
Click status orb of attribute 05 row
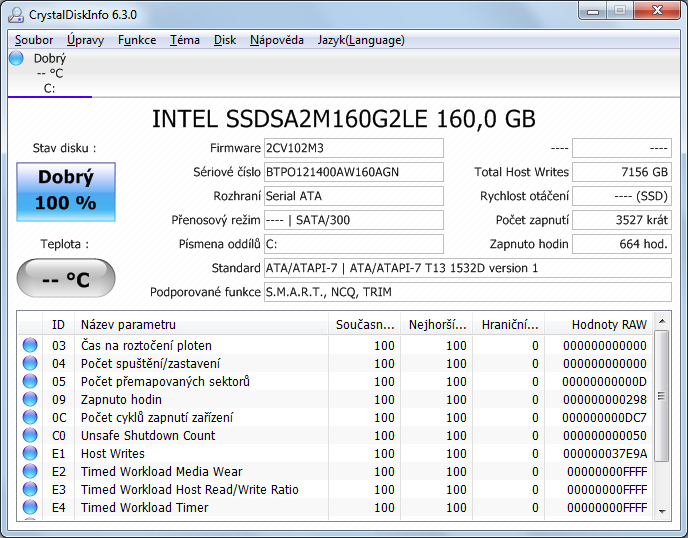click(30, 382)
